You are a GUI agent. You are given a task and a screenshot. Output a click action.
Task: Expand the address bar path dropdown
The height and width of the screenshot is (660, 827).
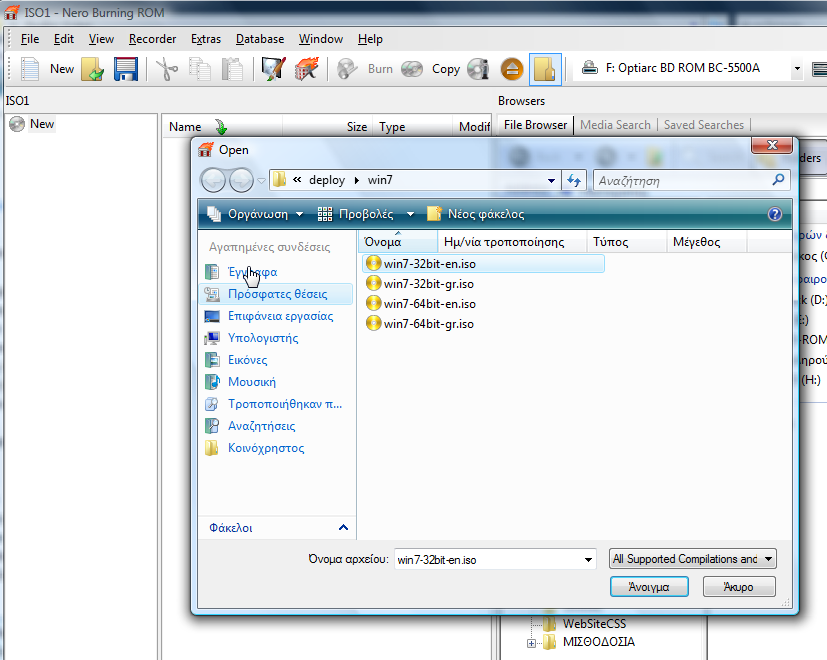coord(551,181)
